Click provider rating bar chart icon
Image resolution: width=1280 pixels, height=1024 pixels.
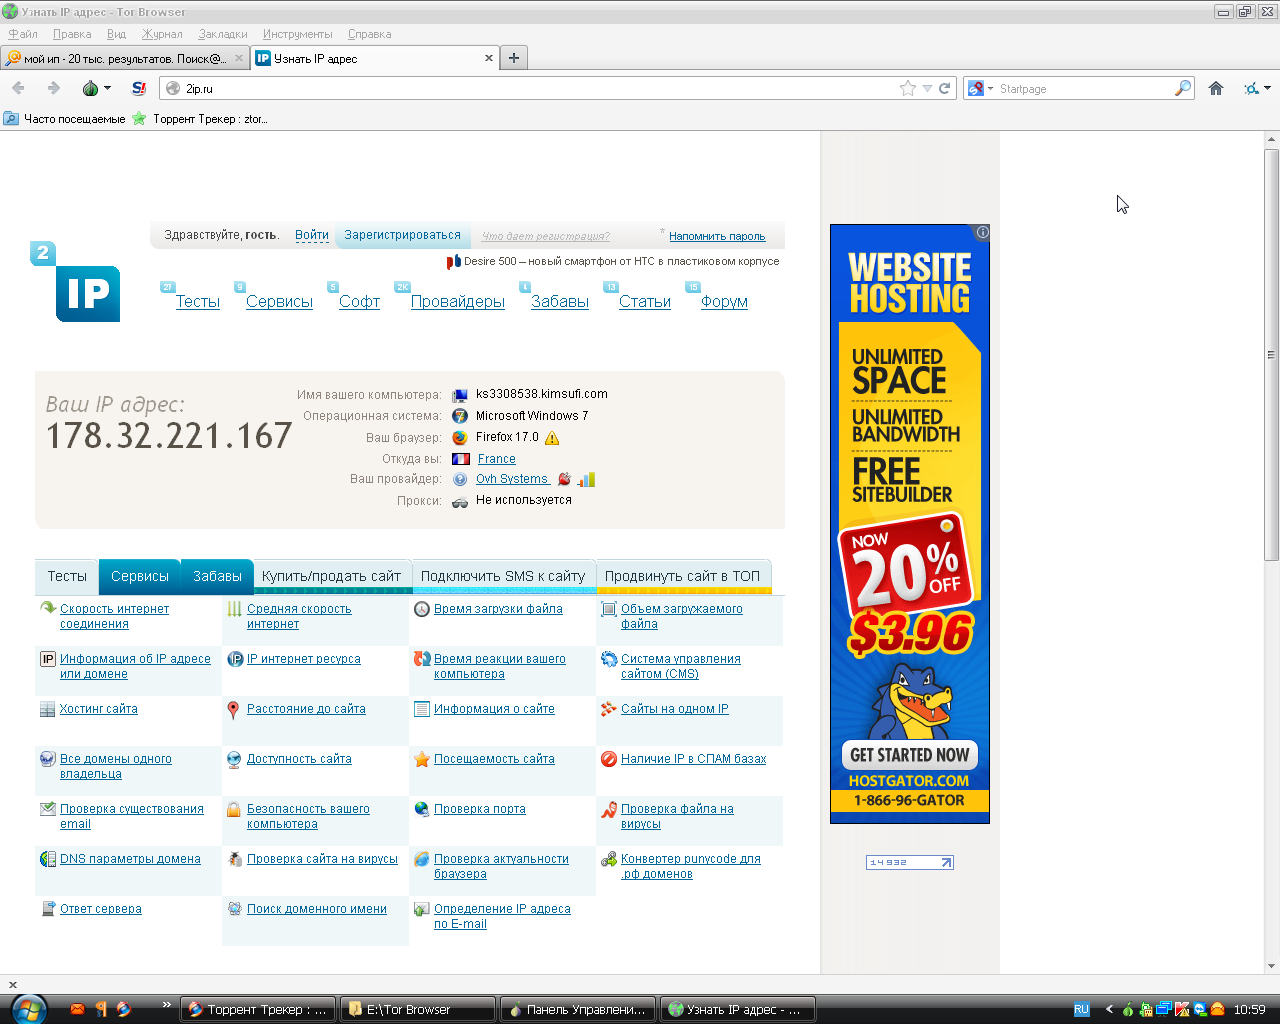[x=587, y=479]
